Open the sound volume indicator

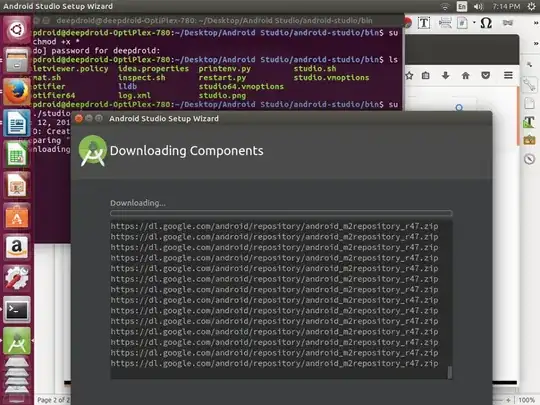(478, 6)
